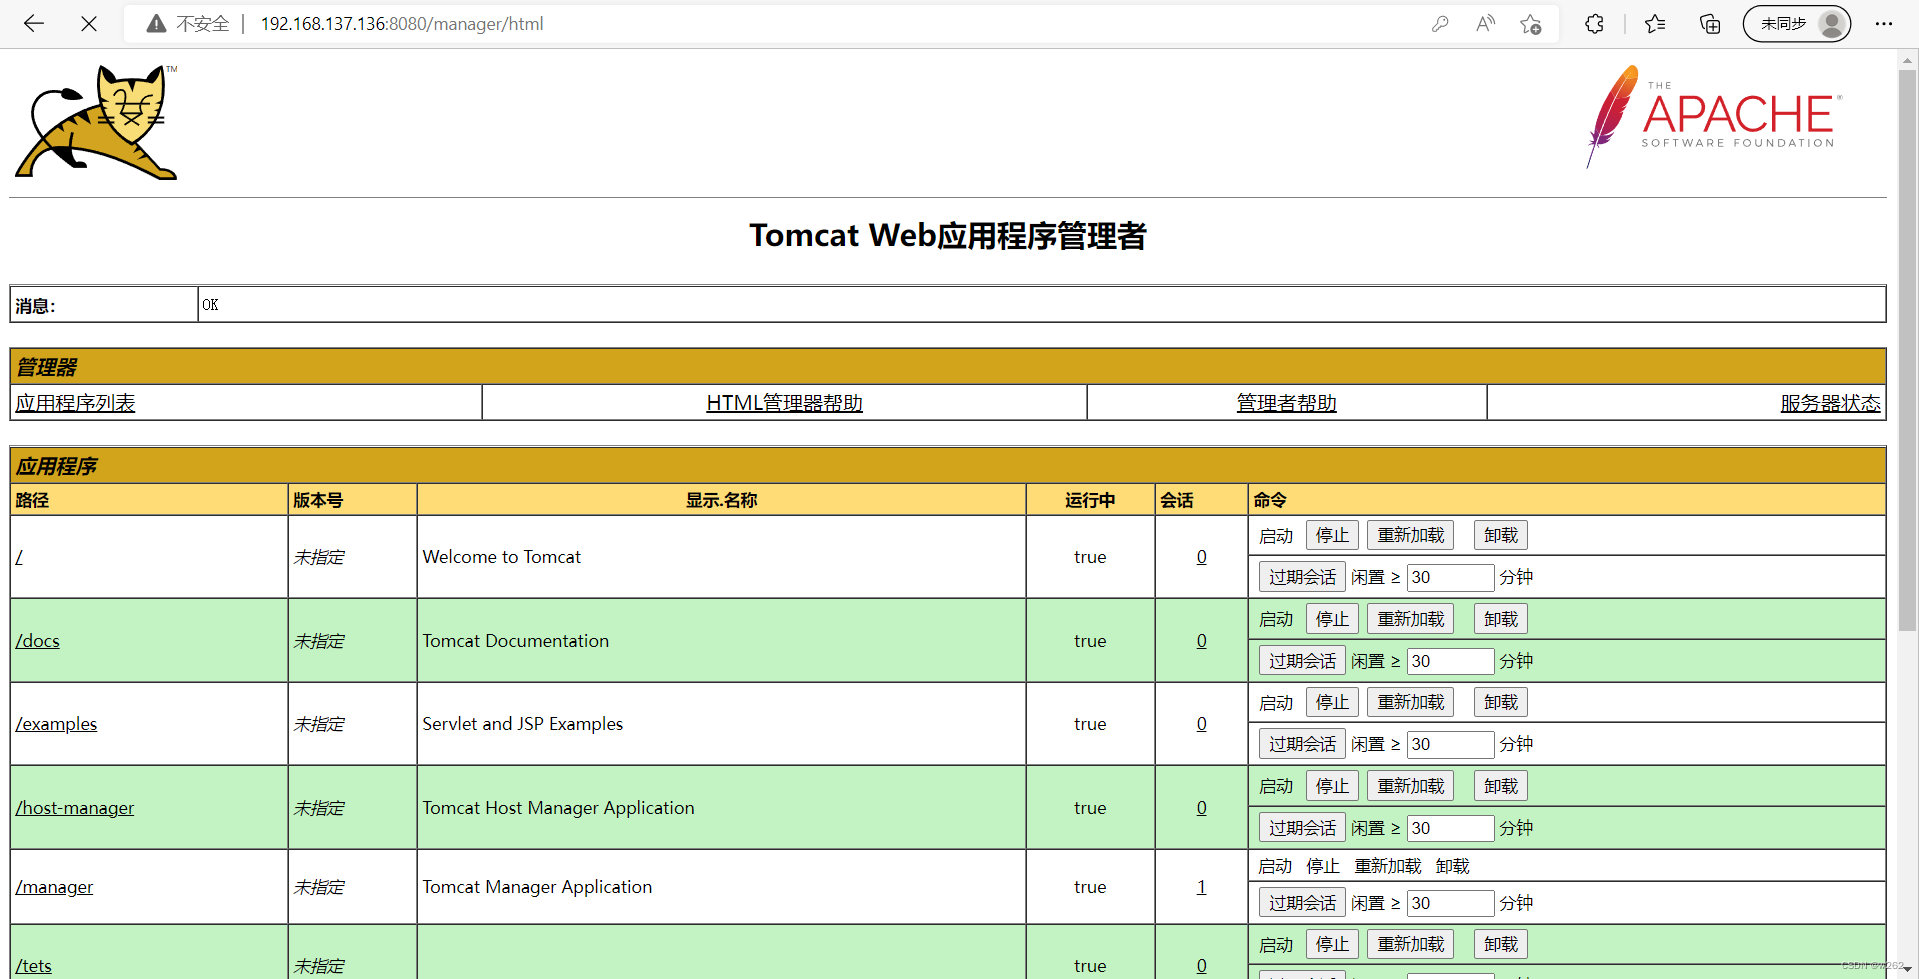Undeploy the root / application
1919x979 pixels.
(x=1501, y=536)
